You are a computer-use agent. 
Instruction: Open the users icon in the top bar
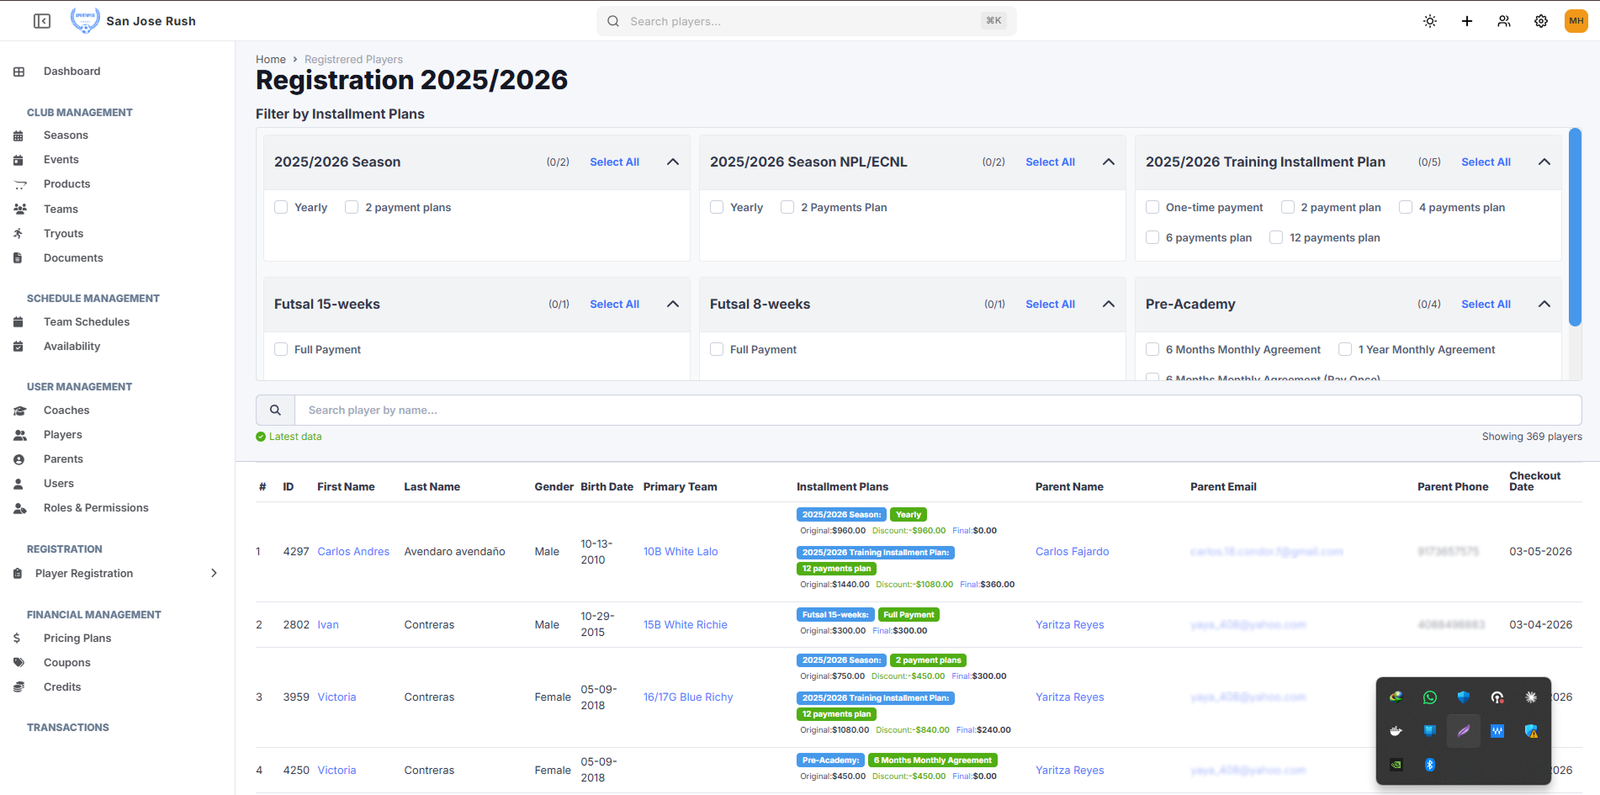point(1504,21)
